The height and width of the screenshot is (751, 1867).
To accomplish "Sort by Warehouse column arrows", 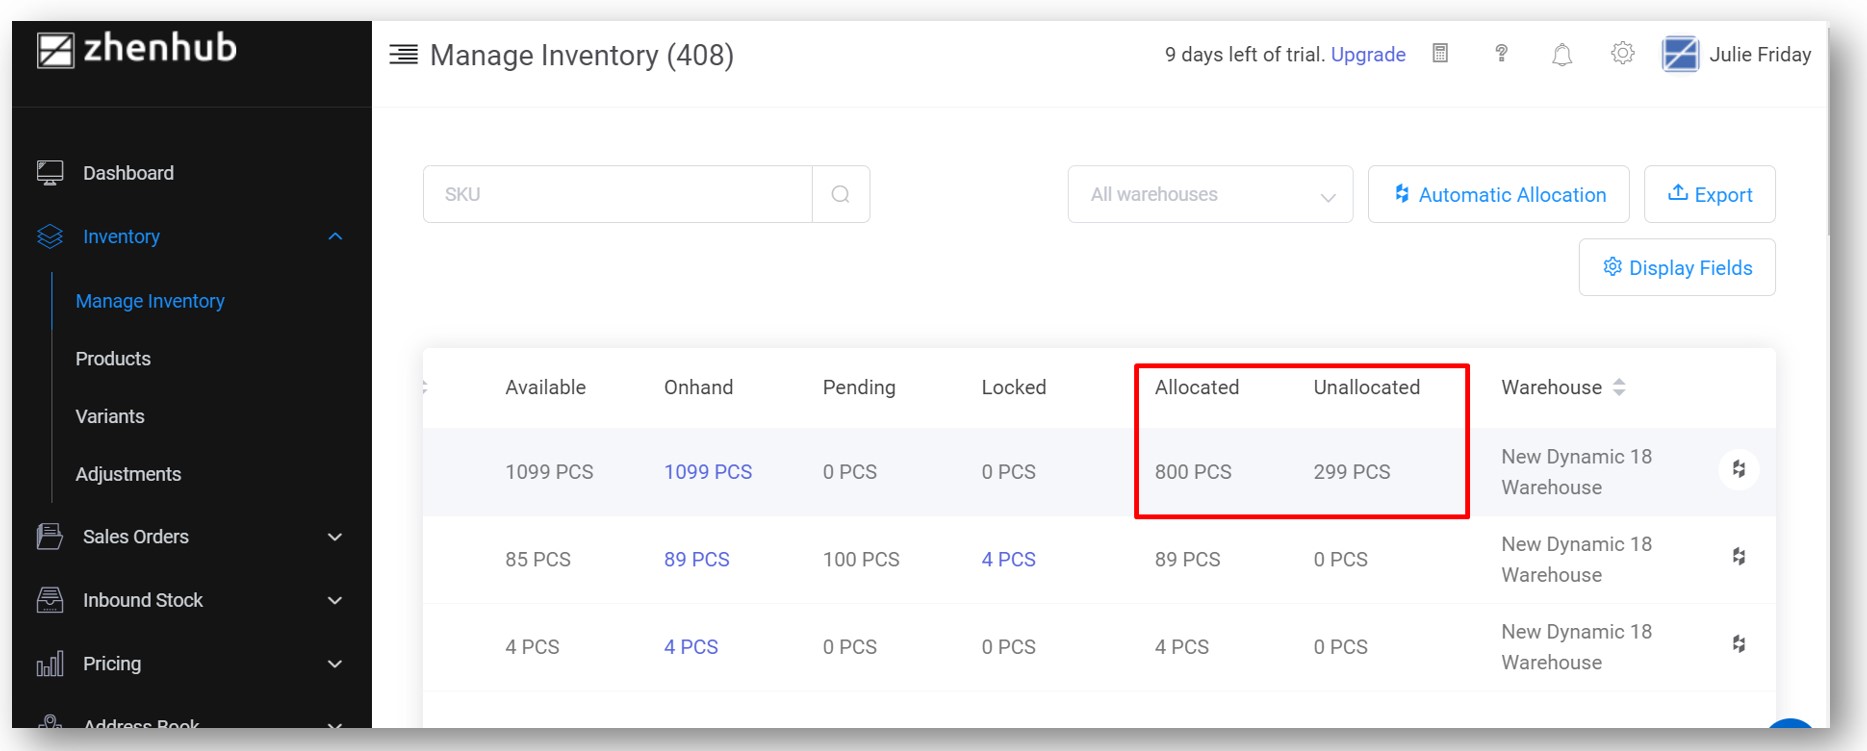I will [x=1619, y=387].
